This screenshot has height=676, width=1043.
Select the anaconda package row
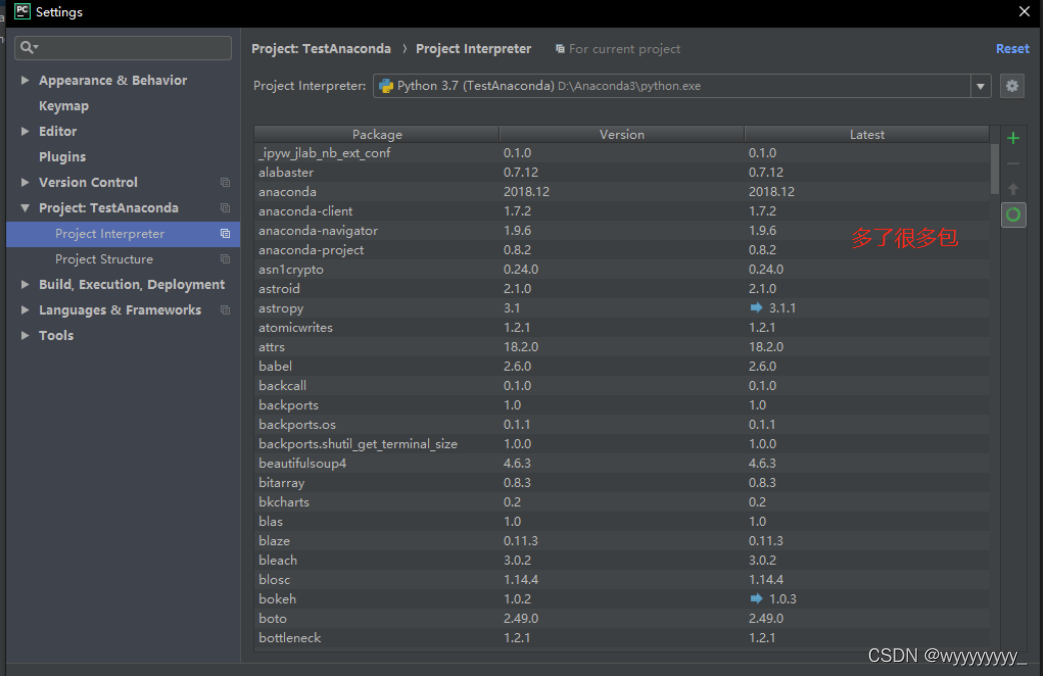[622, 192]
